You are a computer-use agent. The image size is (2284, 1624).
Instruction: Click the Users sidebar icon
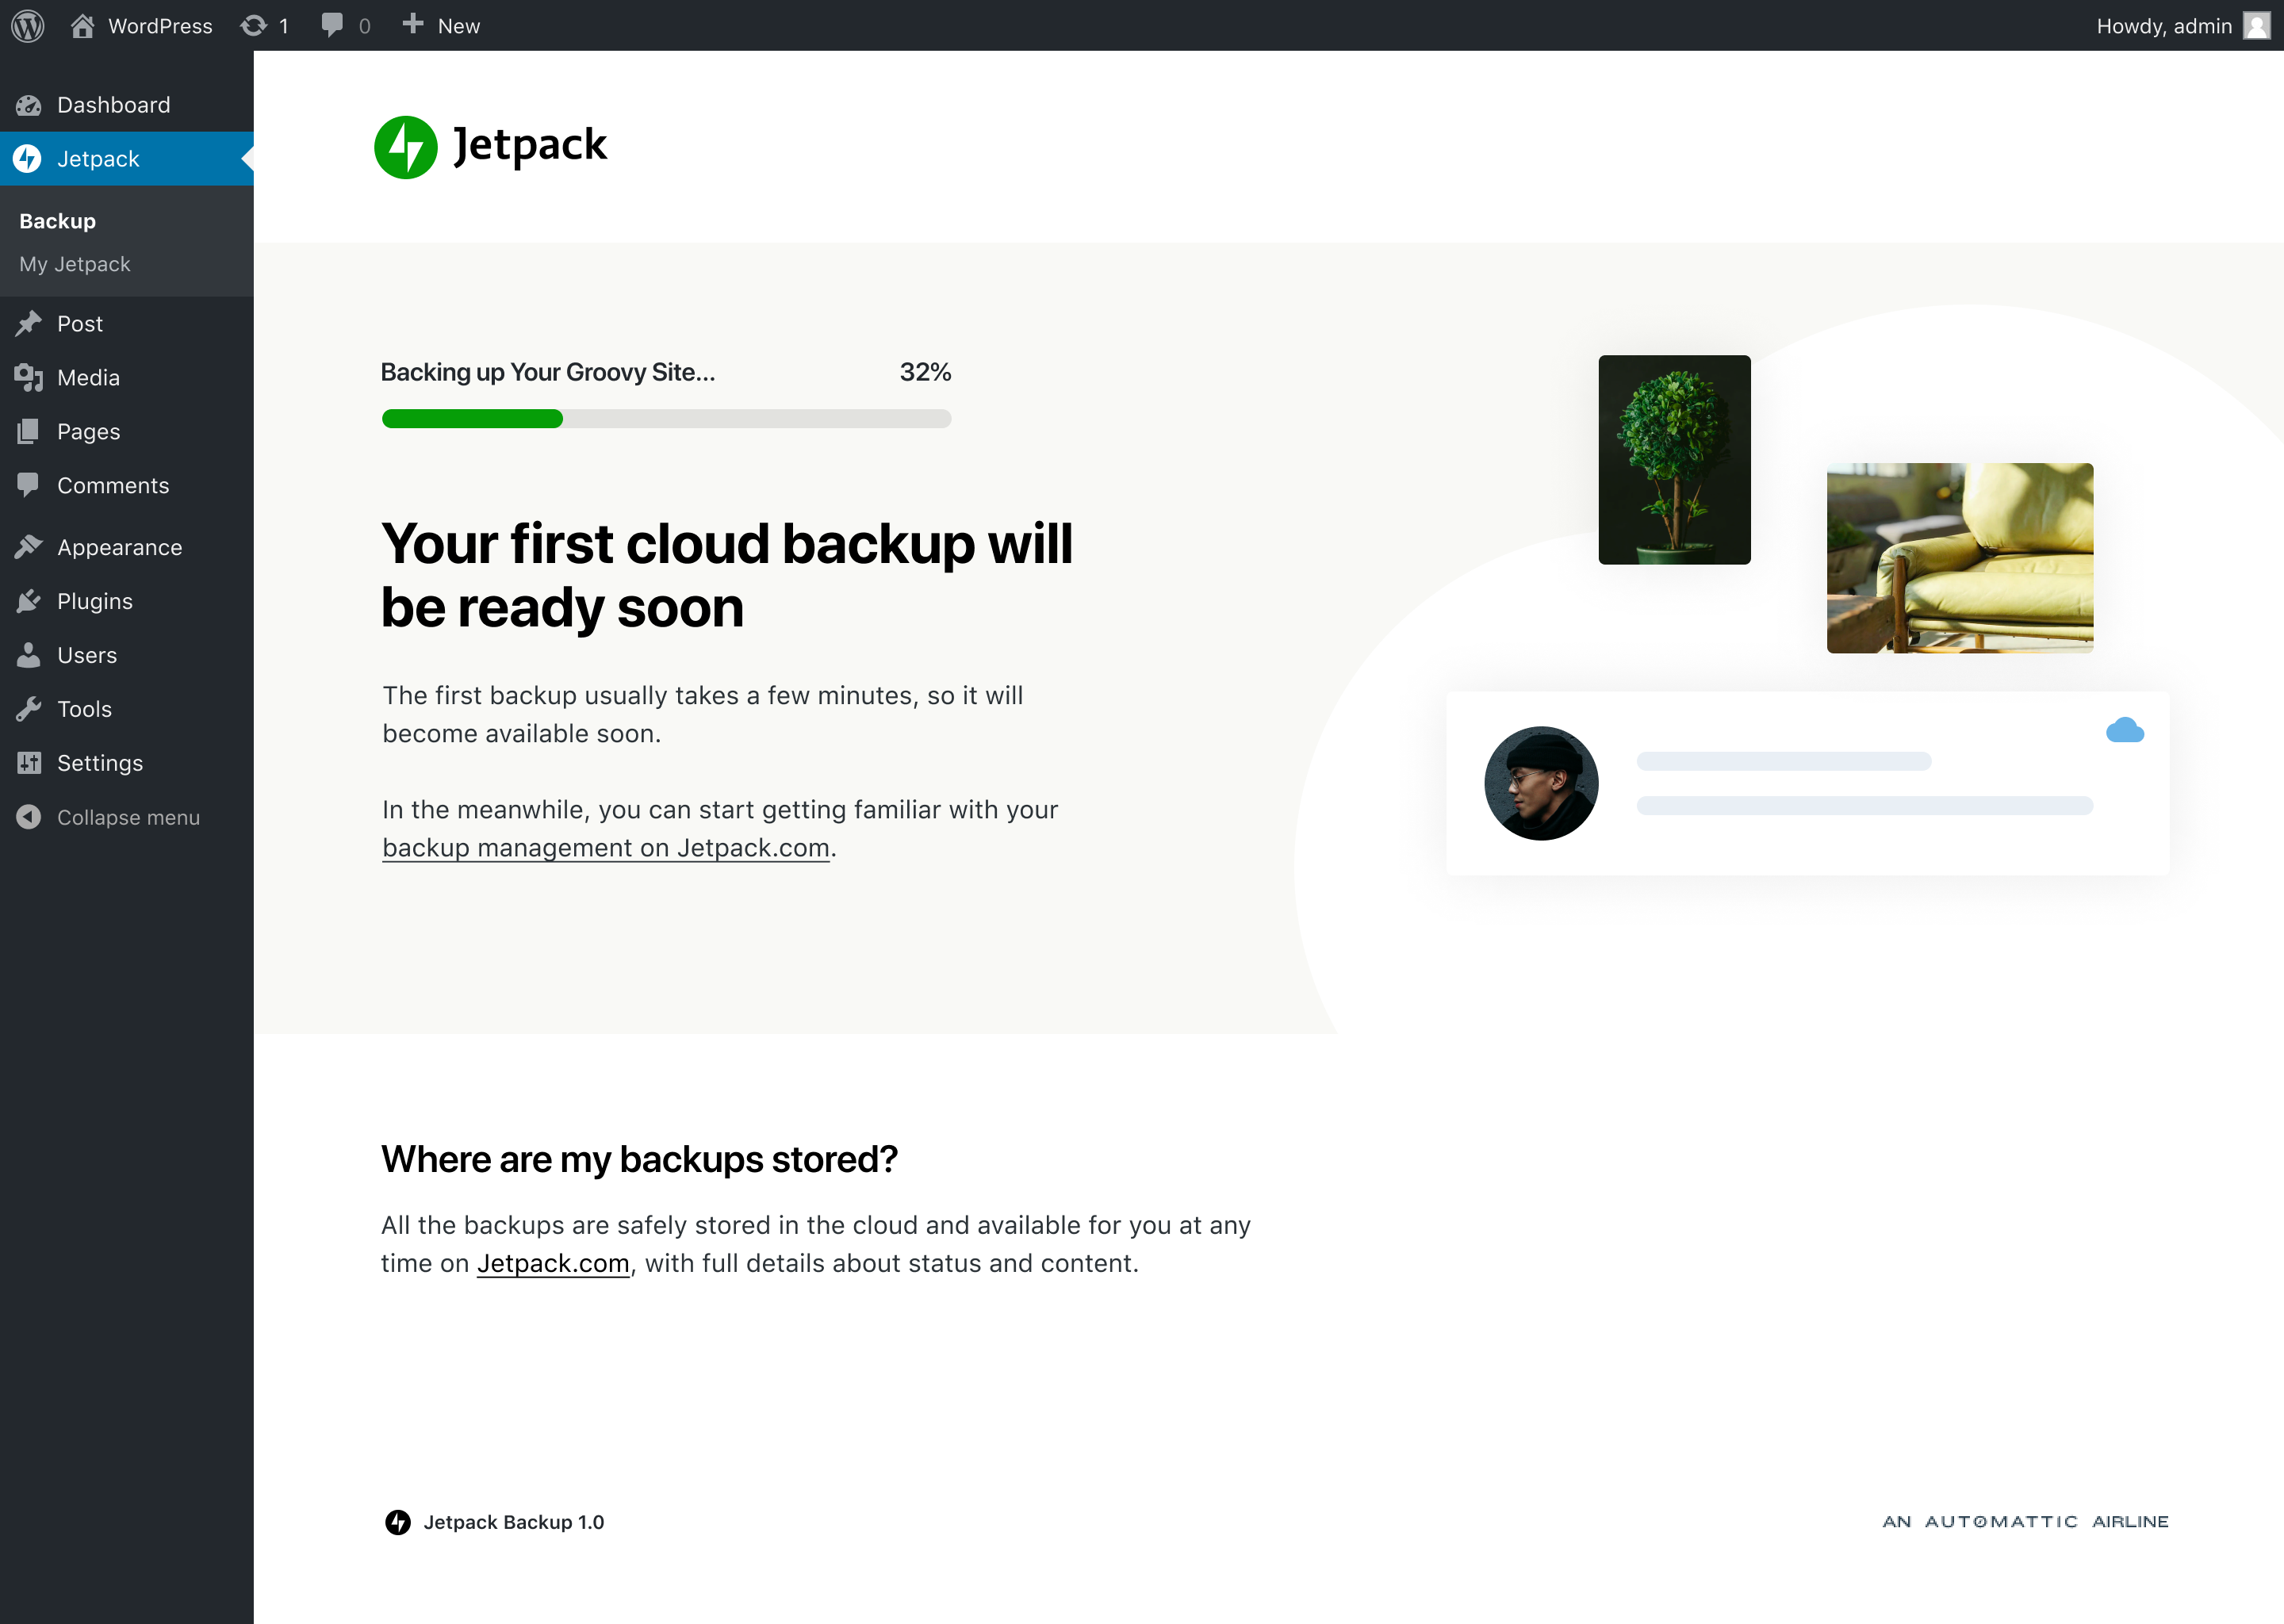pos(28,654)
